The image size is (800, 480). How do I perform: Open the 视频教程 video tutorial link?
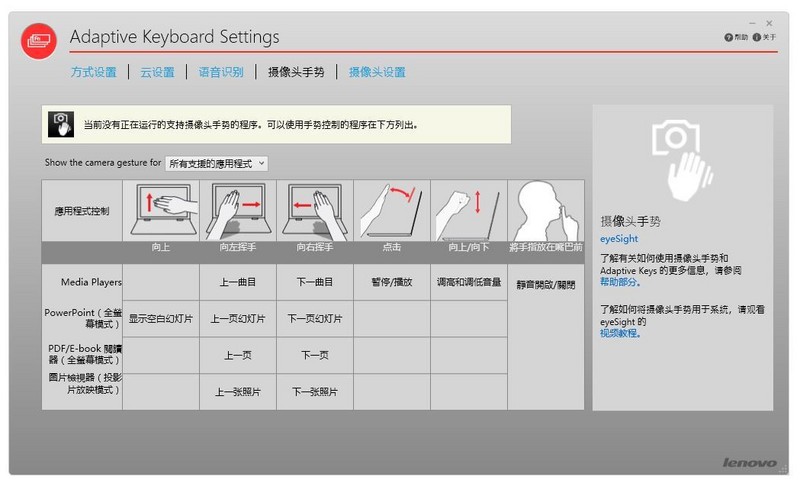pos(621,334)
